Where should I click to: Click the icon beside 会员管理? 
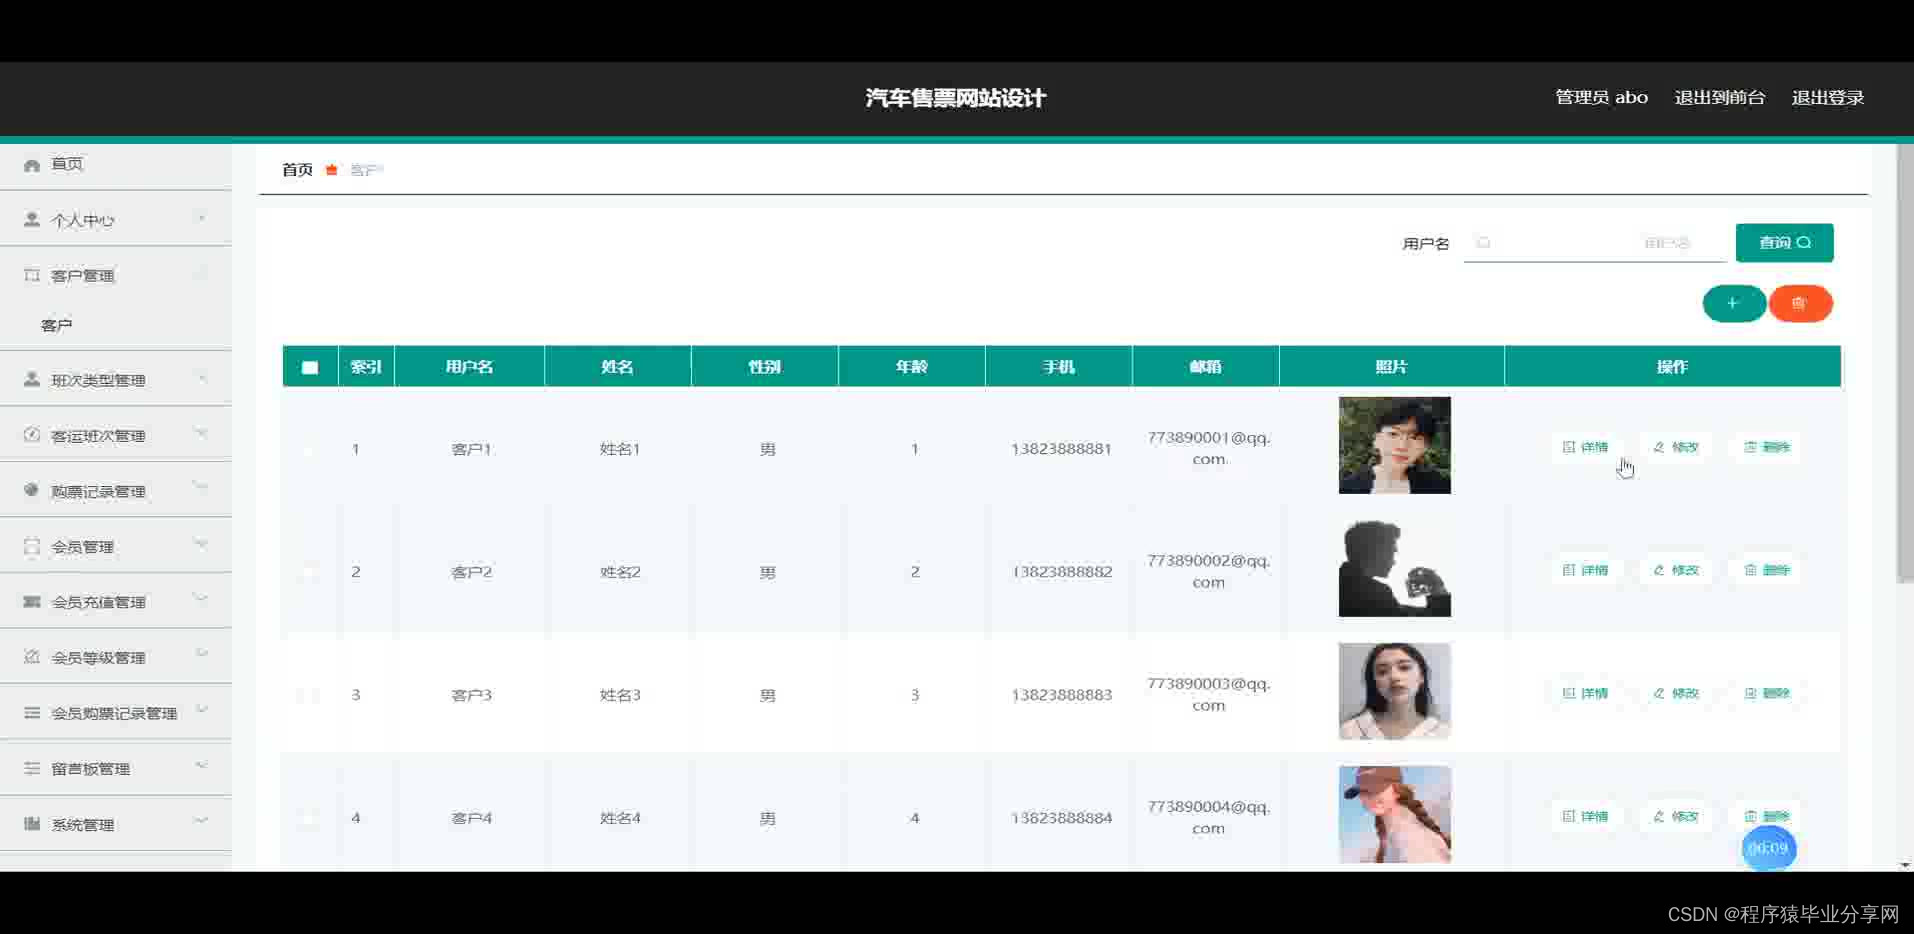32,546
